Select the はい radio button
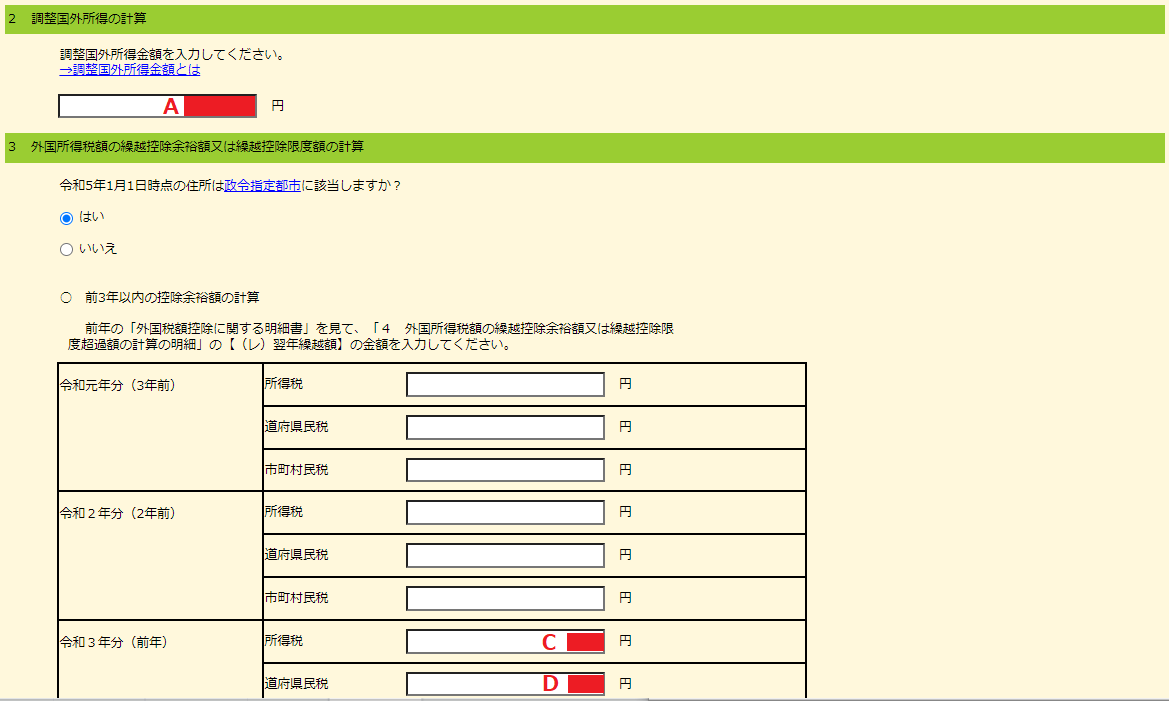 (66, 218)
